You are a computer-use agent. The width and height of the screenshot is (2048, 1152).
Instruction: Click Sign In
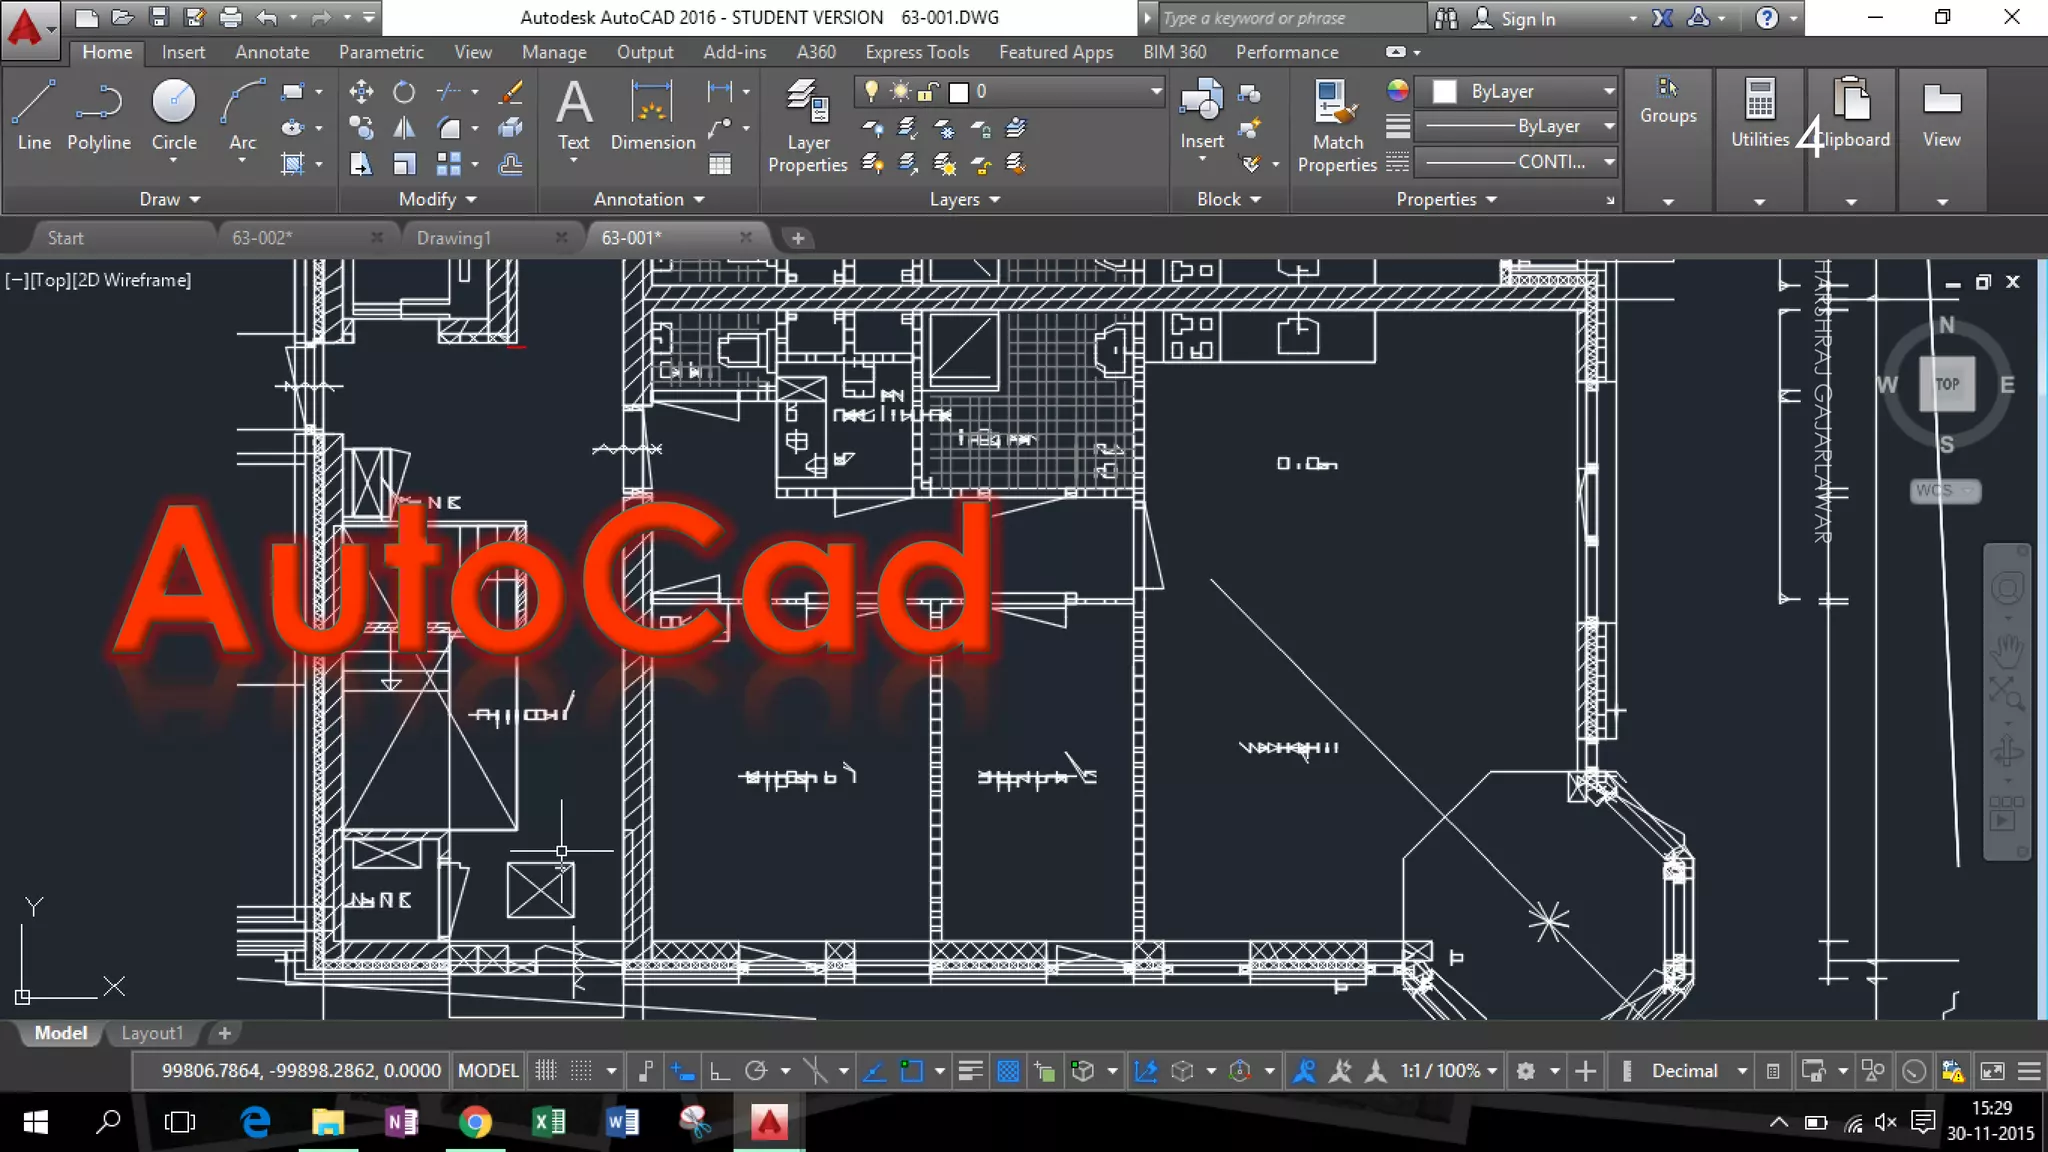point(1527,18)
